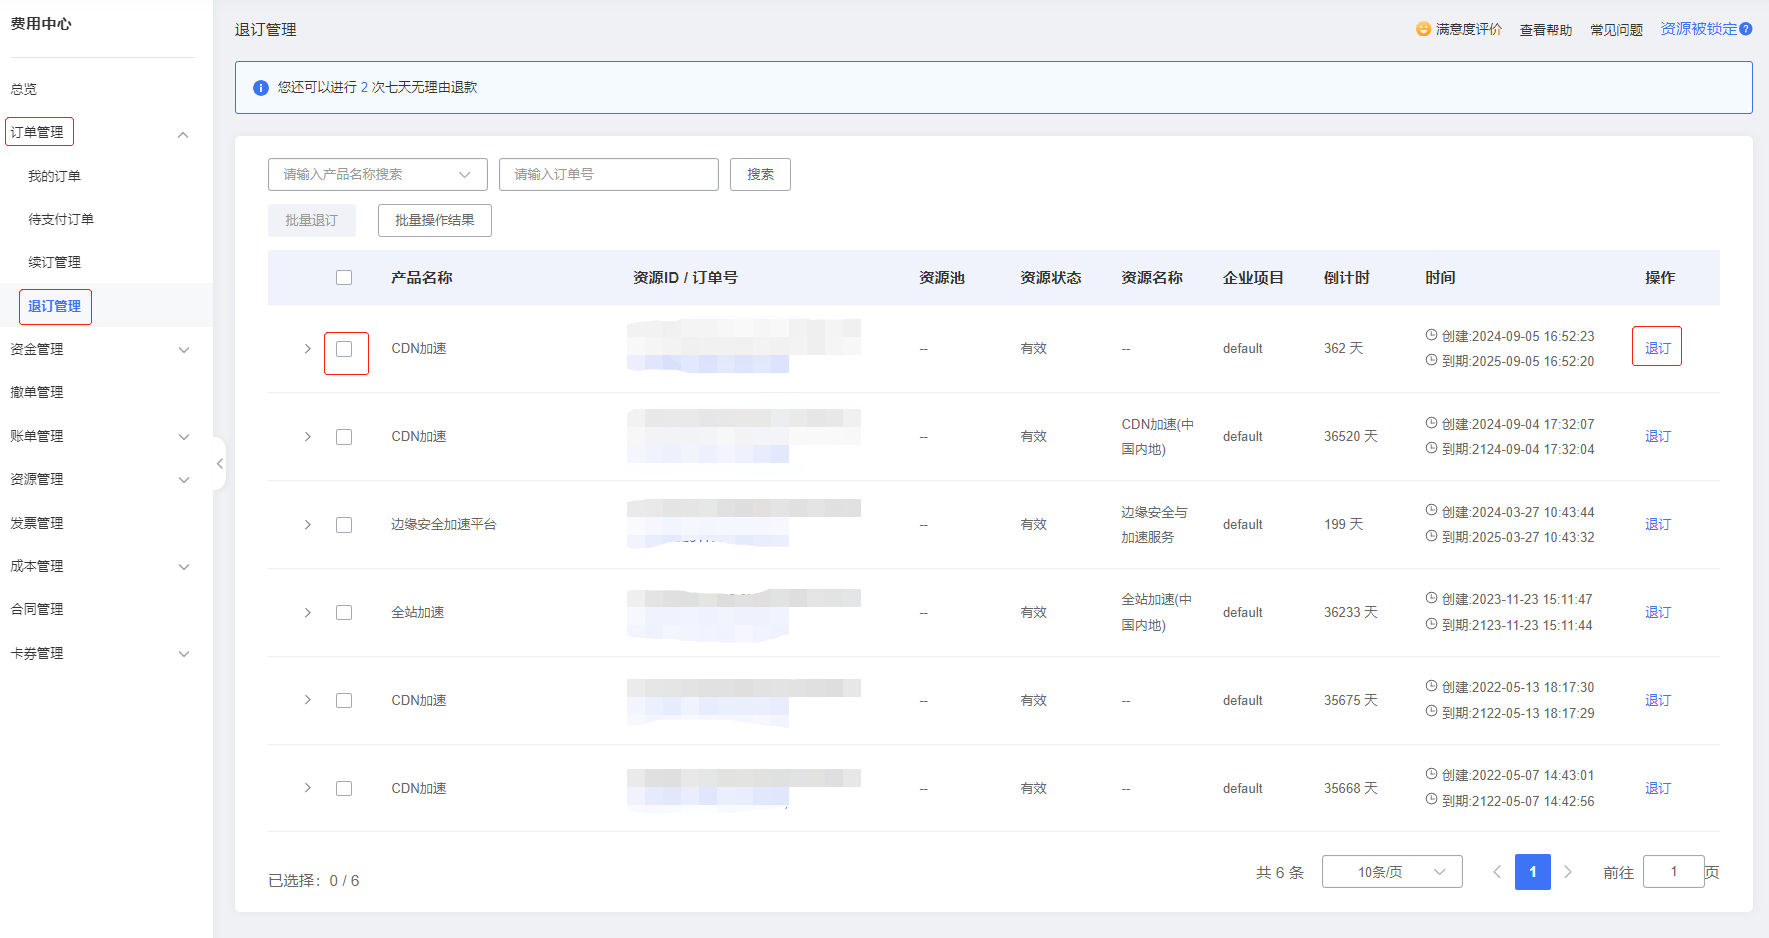Click clock icon beside 创建:2022-05-07 14:43:01

1431,774
